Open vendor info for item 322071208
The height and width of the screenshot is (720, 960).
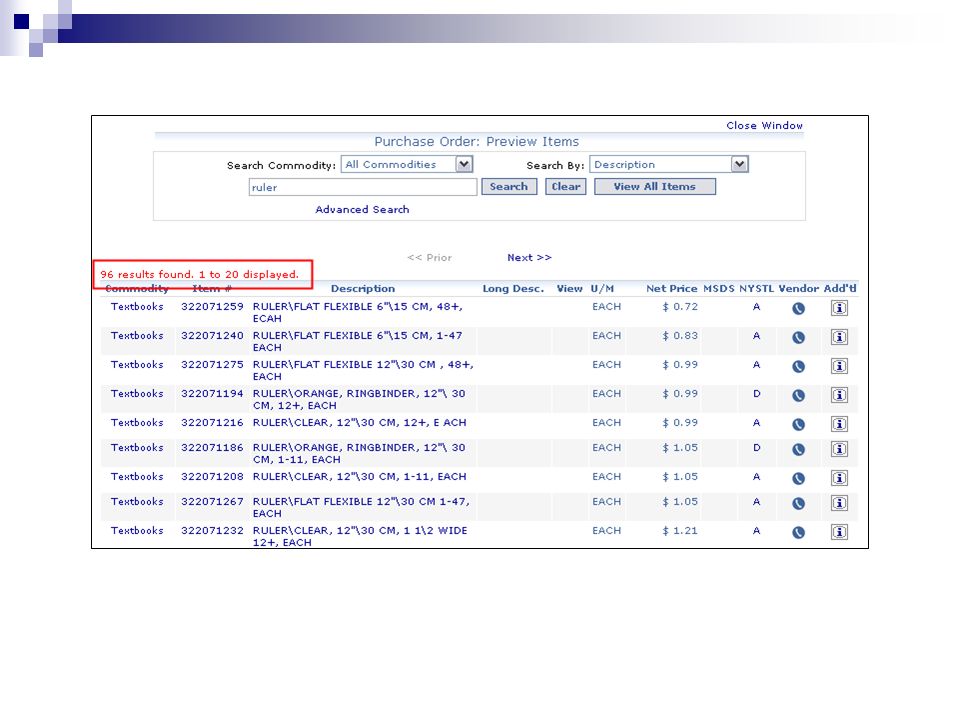pos(798,478)
